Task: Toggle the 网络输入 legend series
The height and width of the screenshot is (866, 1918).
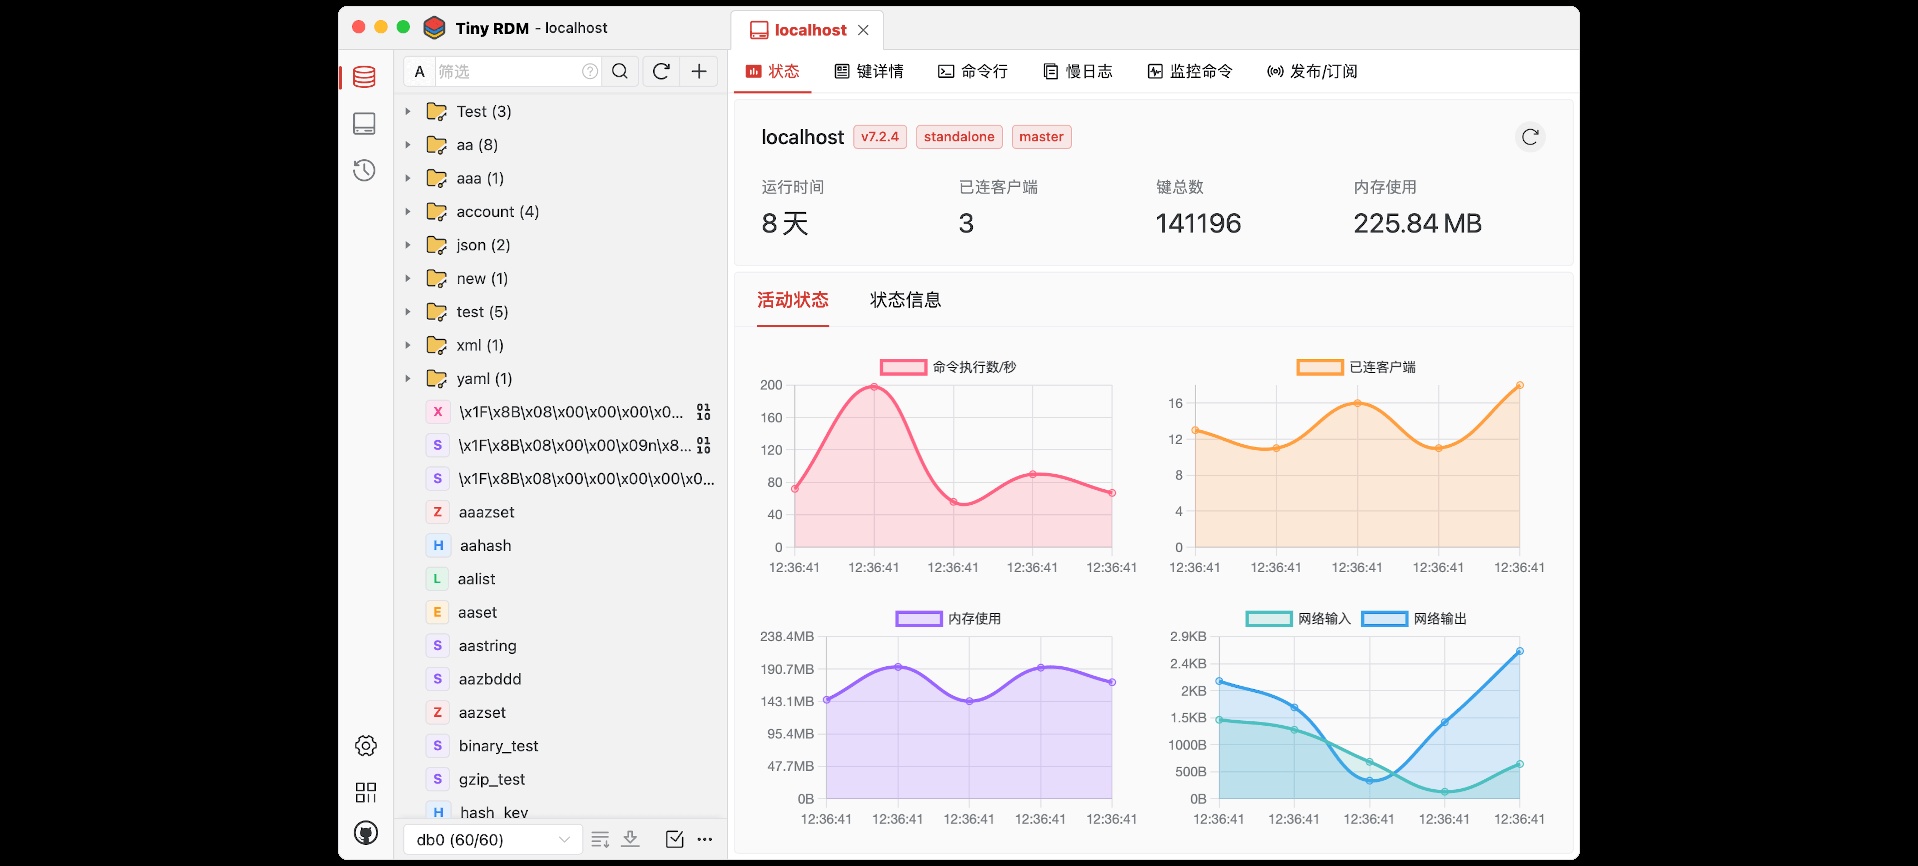Action: (1298, 619)
